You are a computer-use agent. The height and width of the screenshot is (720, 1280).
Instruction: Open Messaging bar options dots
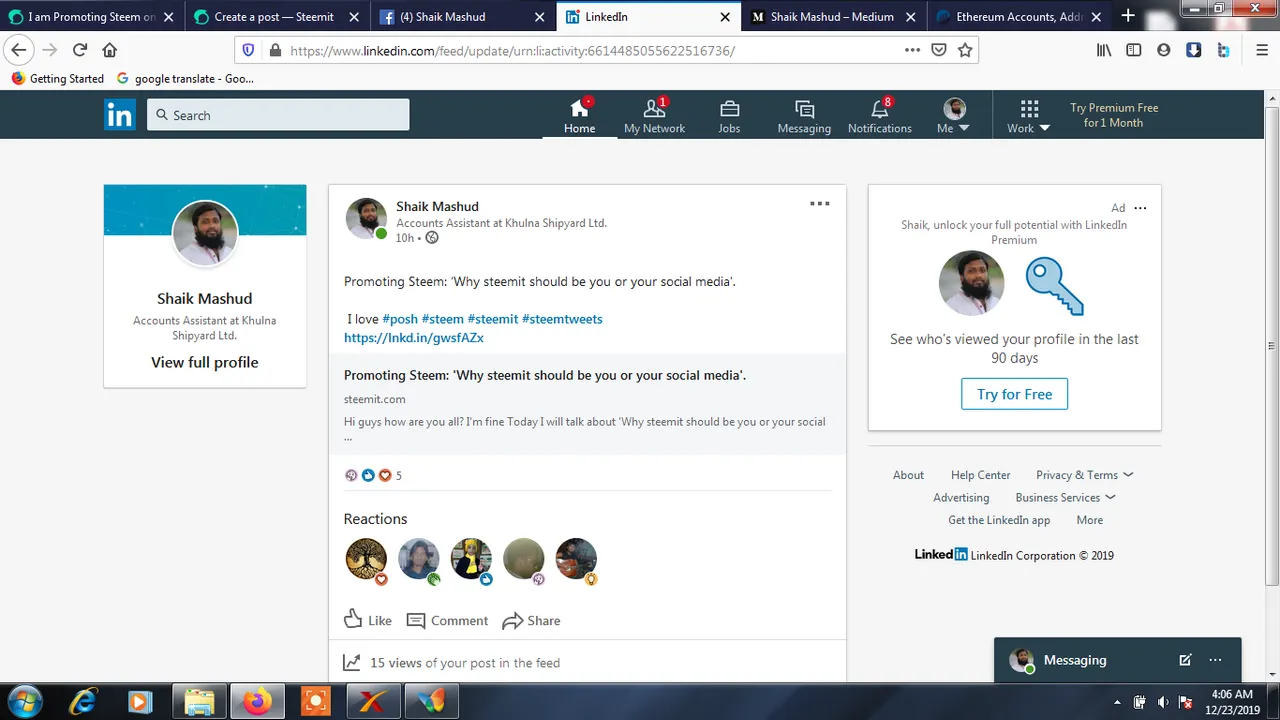pos(1215,660)
